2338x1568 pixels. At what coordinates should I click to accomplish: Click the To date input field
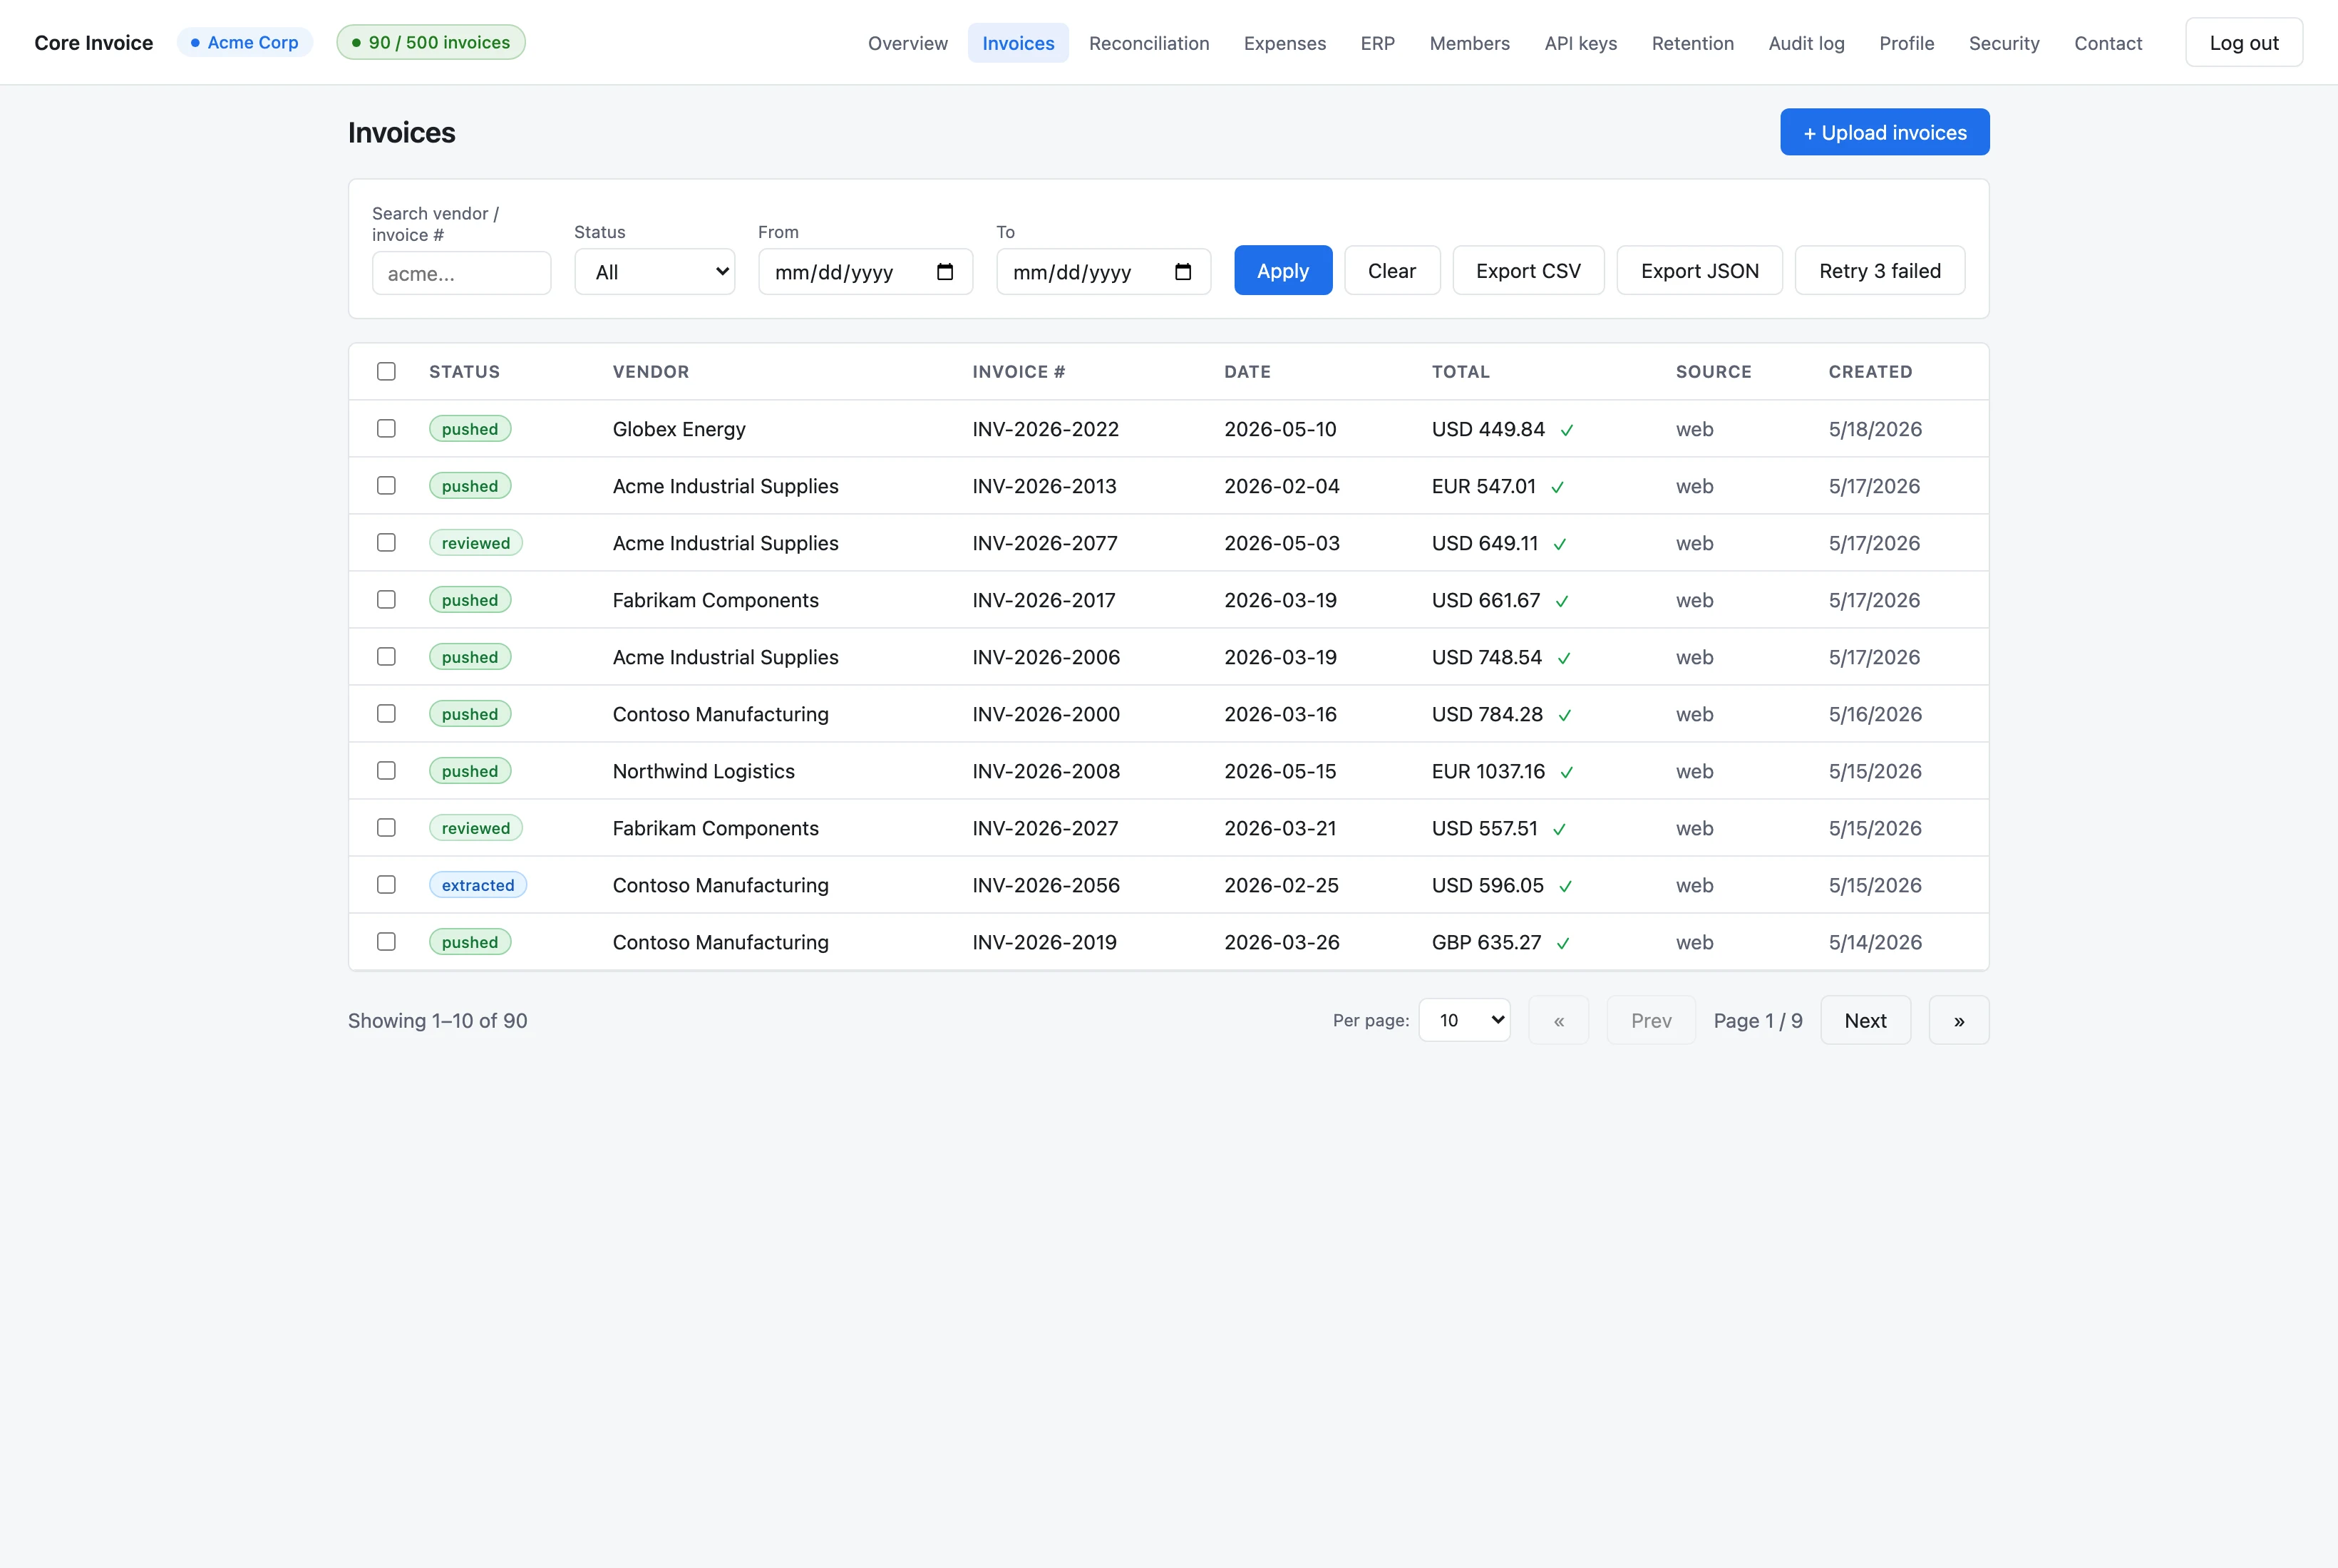(x=1103, y=272)
